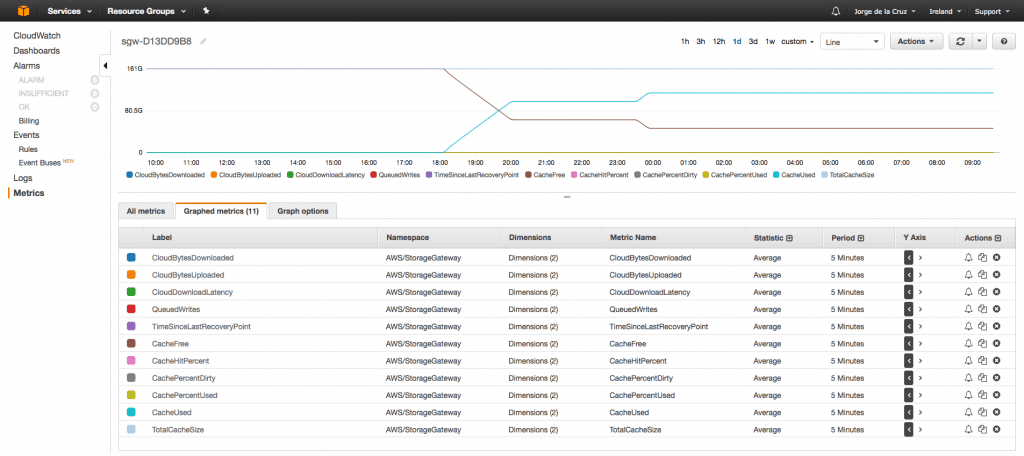Set CloudDownloadLatency to left Y axis
Screen dimensions: 1024x456
(x=908, y=292)
